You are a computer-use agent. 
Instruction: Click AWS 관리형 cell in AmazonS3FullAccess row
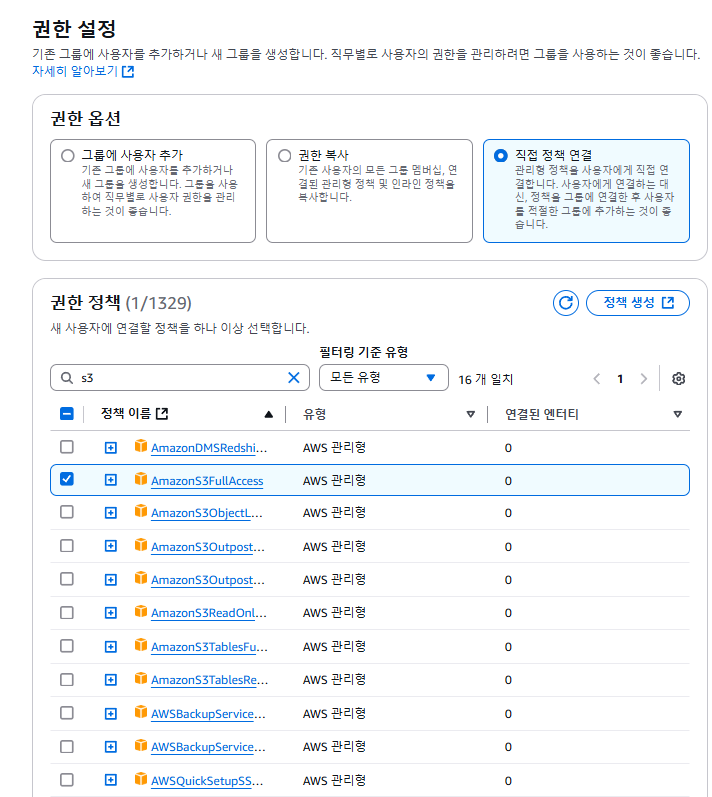click(x=334, y=480)
